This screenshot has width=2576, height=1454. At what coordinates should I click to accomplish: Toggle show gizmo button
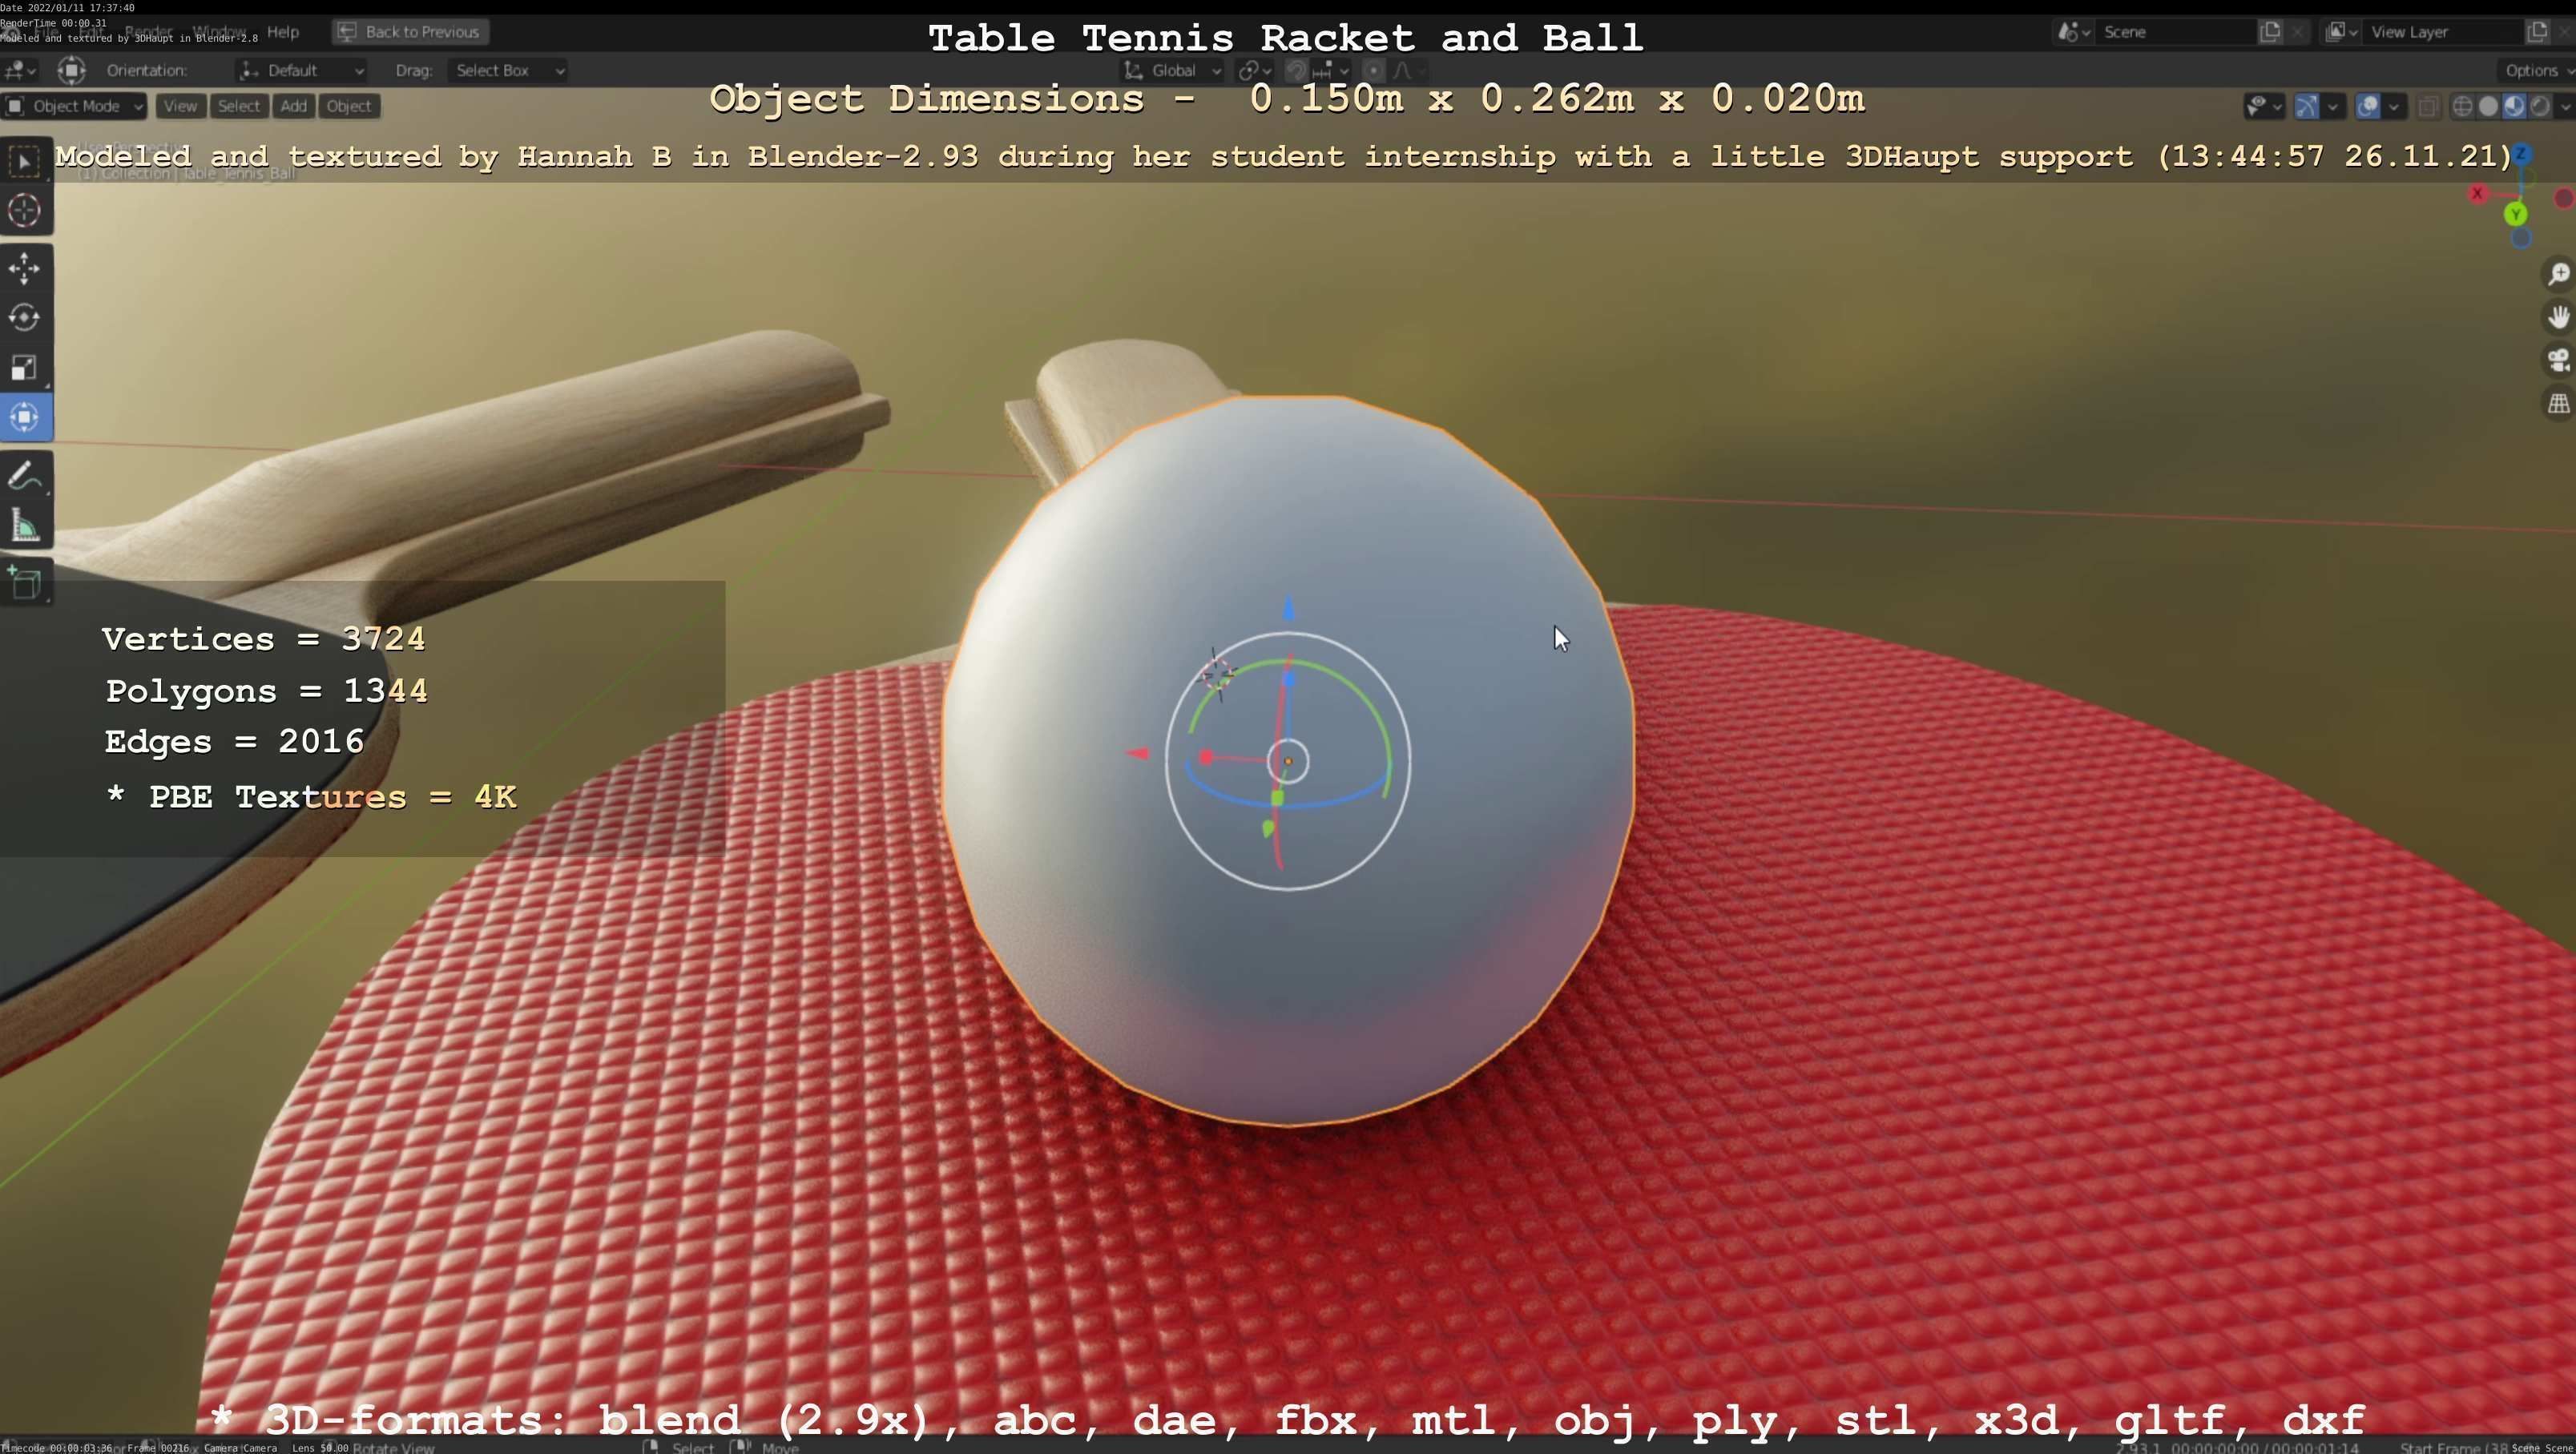coord(2306,107)
